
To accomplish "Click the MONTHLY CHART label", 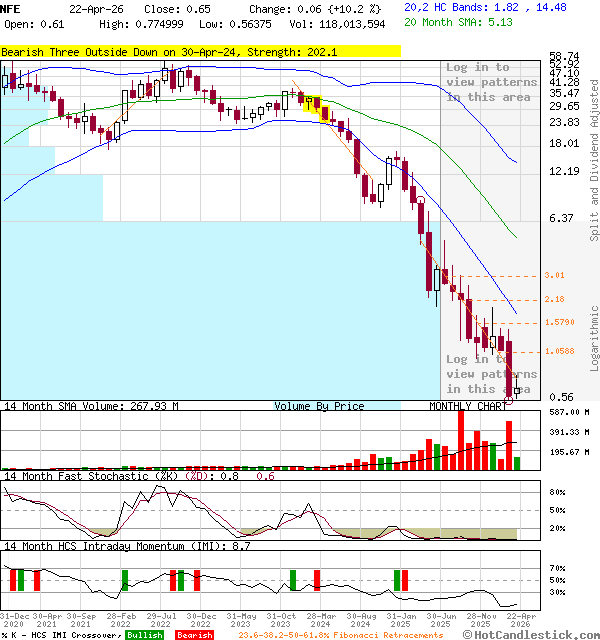I will [x=468, y=406].
